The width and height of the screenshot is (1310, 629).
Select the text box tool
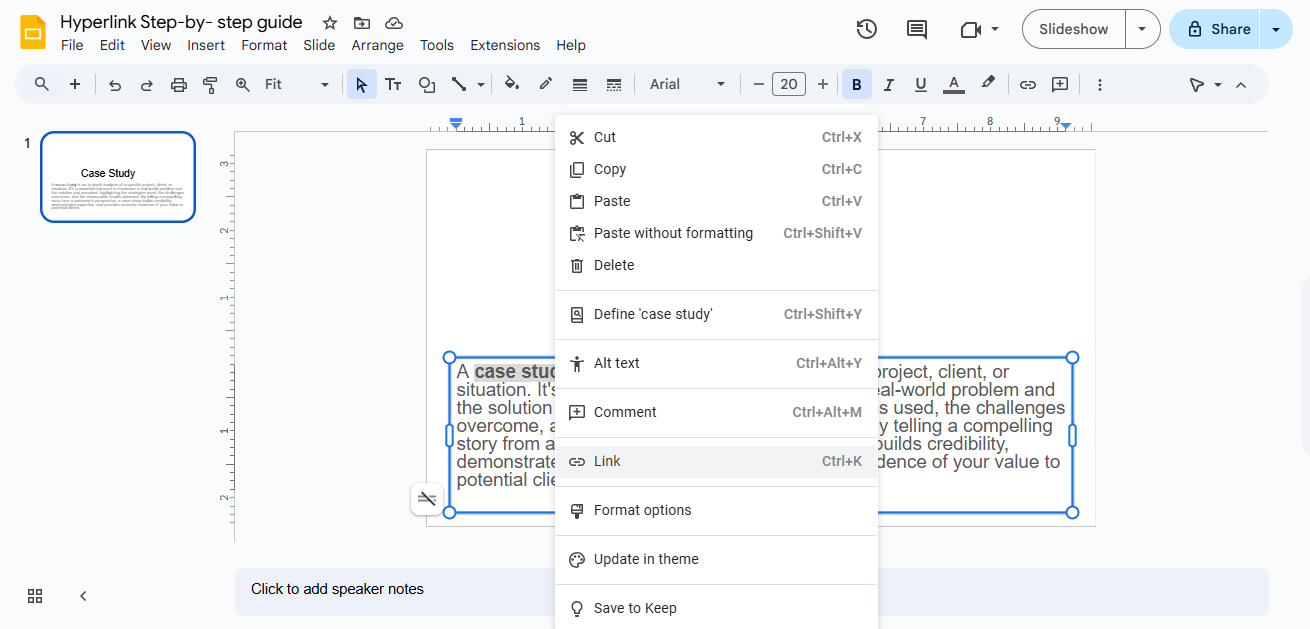pyautogui.click(x=394, y=85)
